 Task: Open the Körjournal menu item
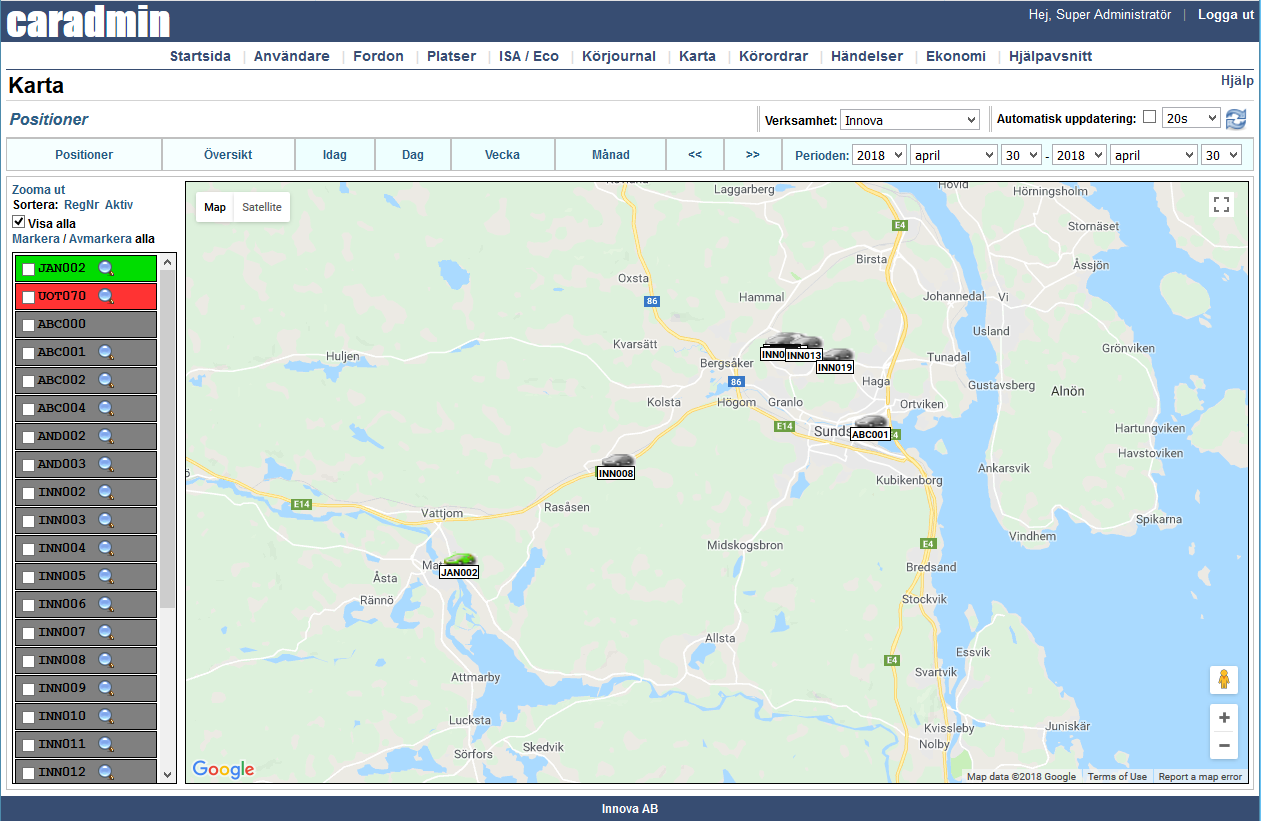[x=619, y=56]
